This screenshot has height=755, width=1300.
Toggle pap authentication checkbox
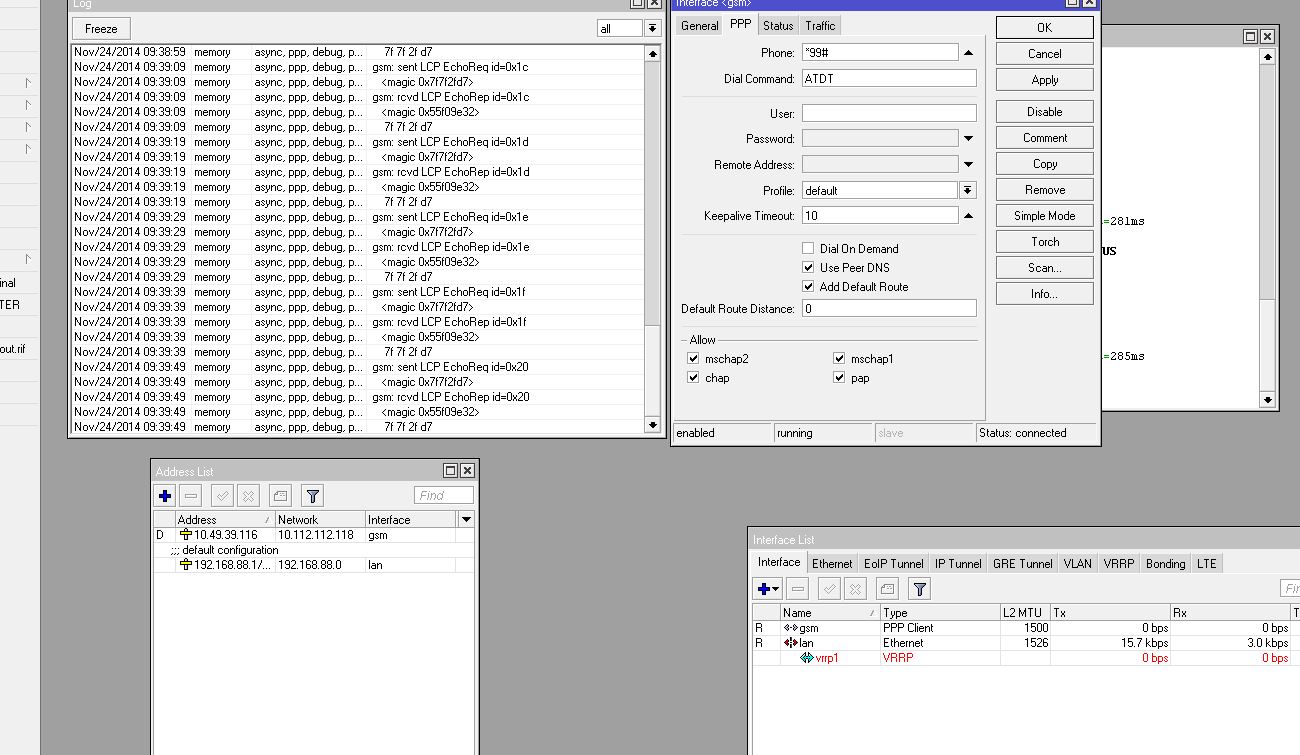pos(839,378)
